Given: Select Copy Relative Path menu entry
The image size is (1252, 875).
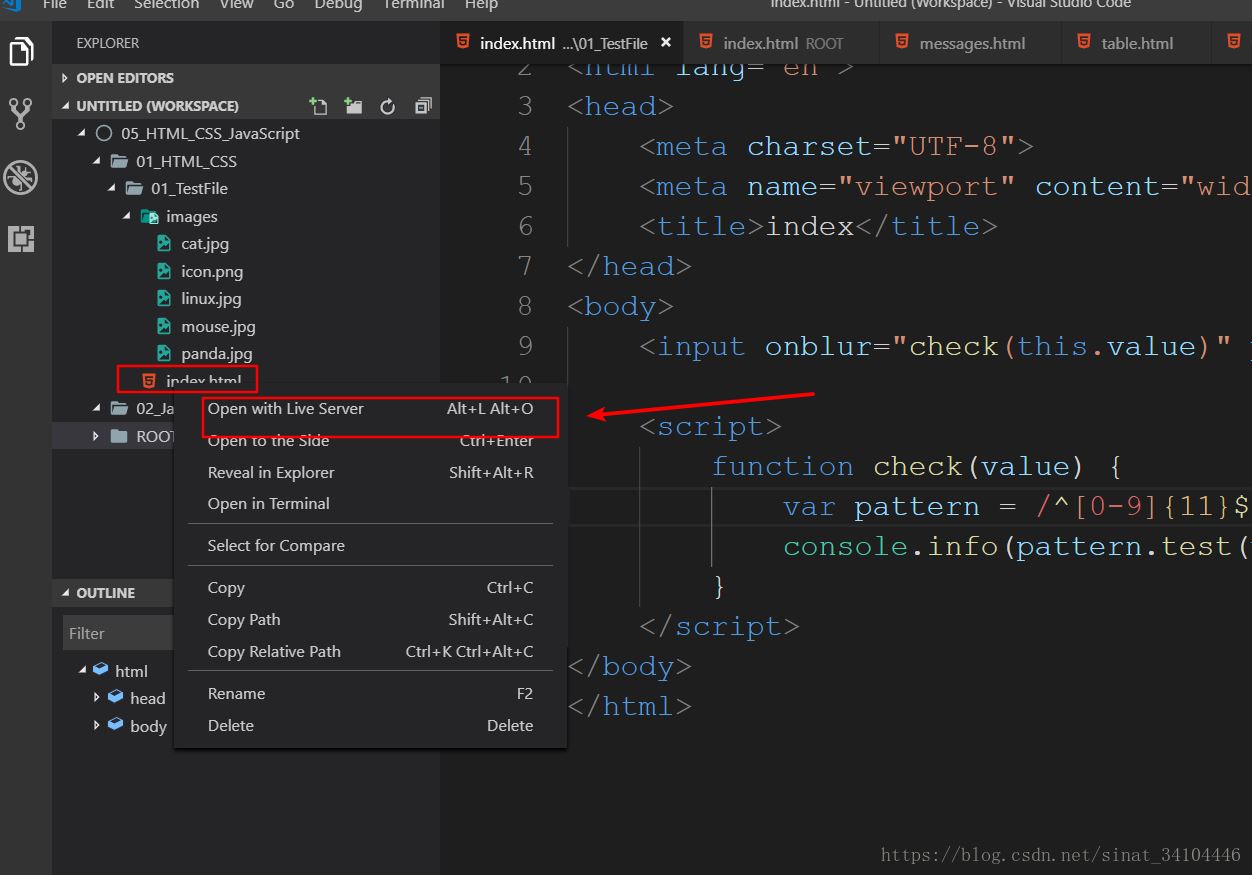Looking at the screenshot, I should pyautogui.click(x=274, y=652).
